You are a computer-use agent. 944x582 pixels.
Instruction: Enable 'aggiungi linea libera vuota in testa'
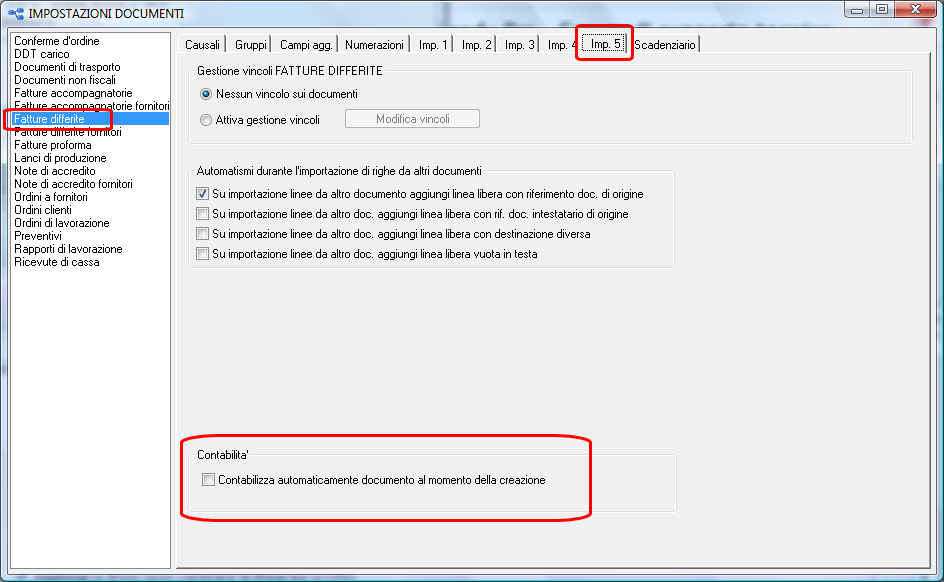click(x=202, y=253)
